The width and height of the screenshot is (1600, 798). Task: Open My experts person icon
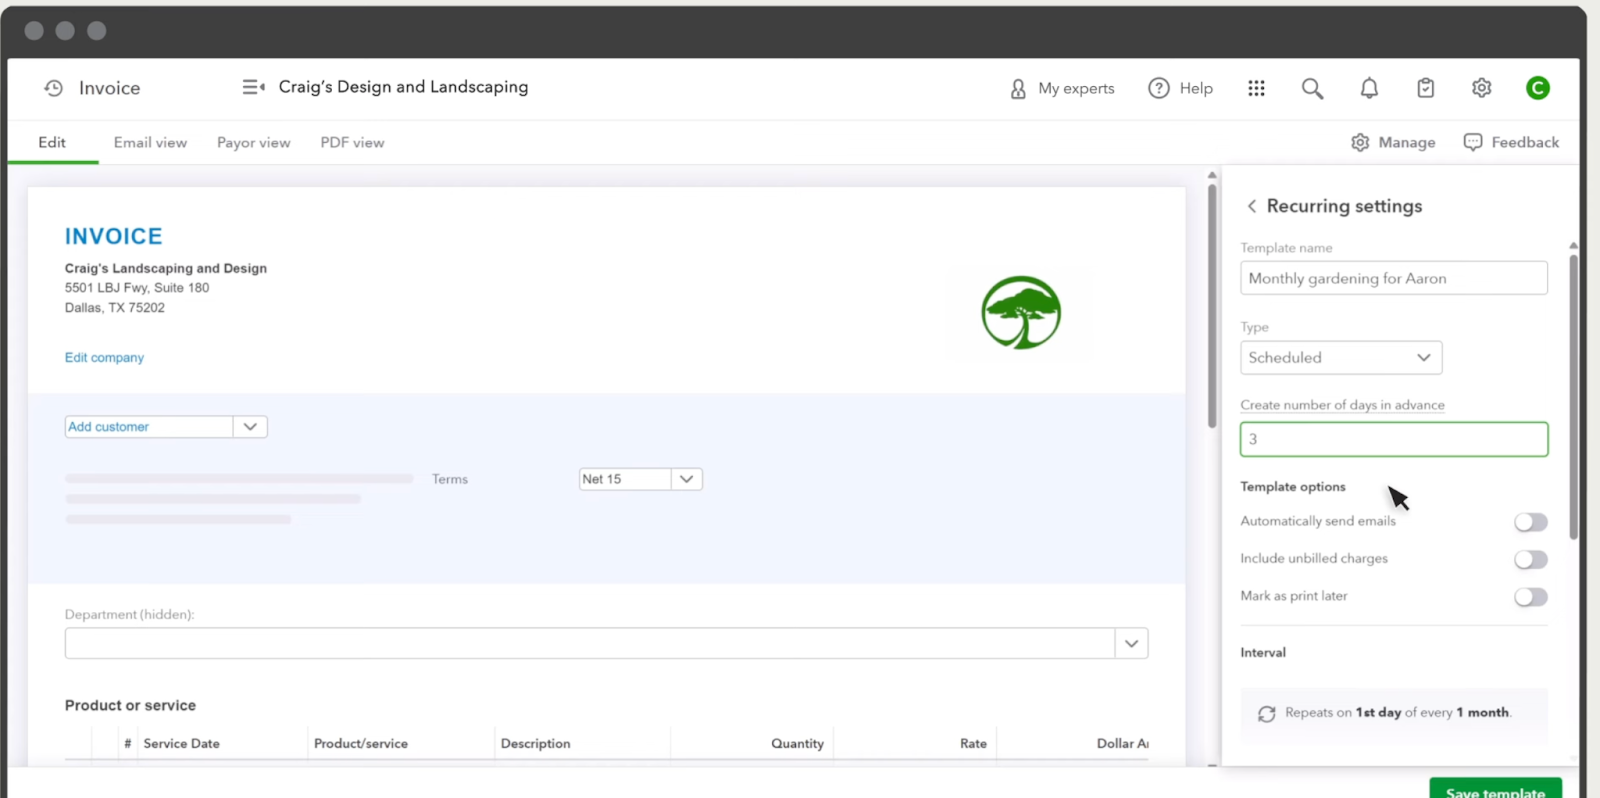click(x=1018, y=89)
